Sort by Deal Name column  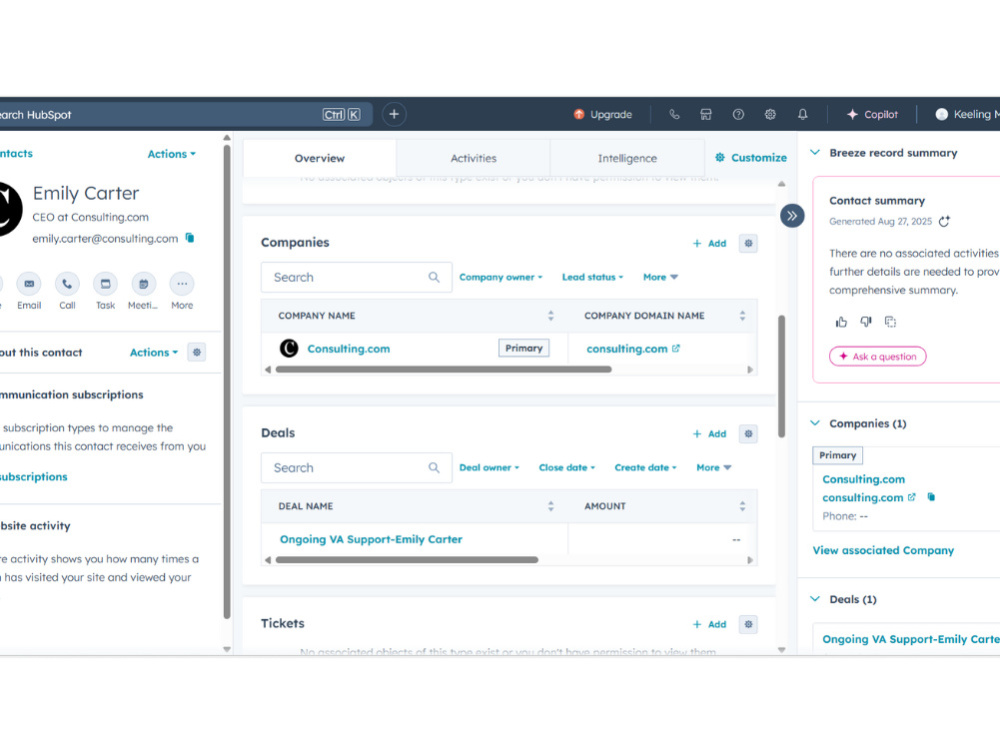click(x=551, y=506)
